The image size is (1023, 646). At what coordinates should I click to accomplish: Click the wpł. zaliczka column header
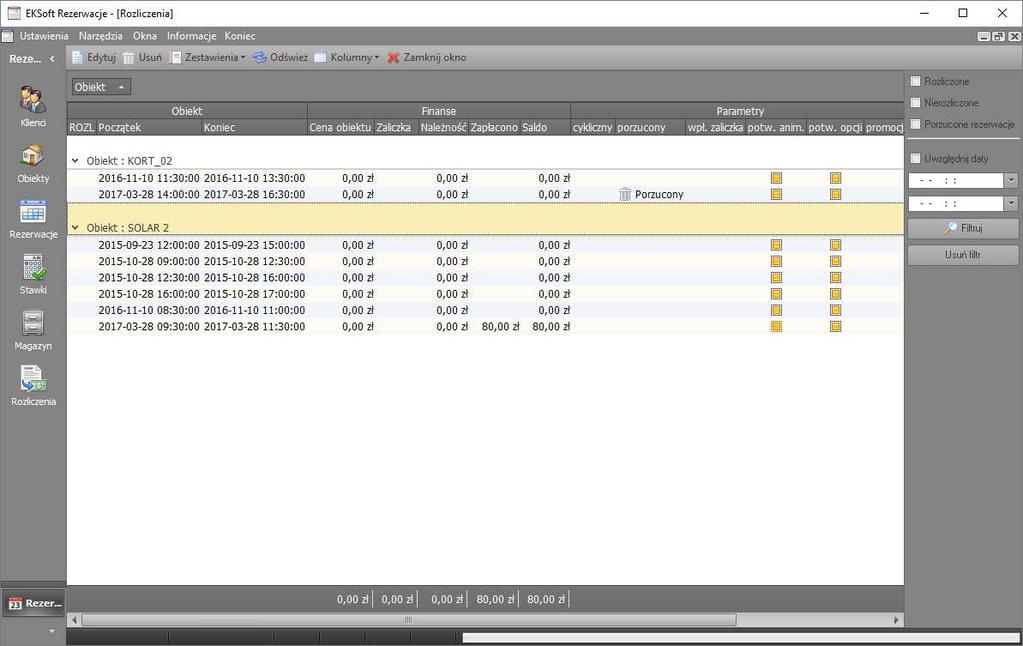pyautogui.click(x=715, y=127)
